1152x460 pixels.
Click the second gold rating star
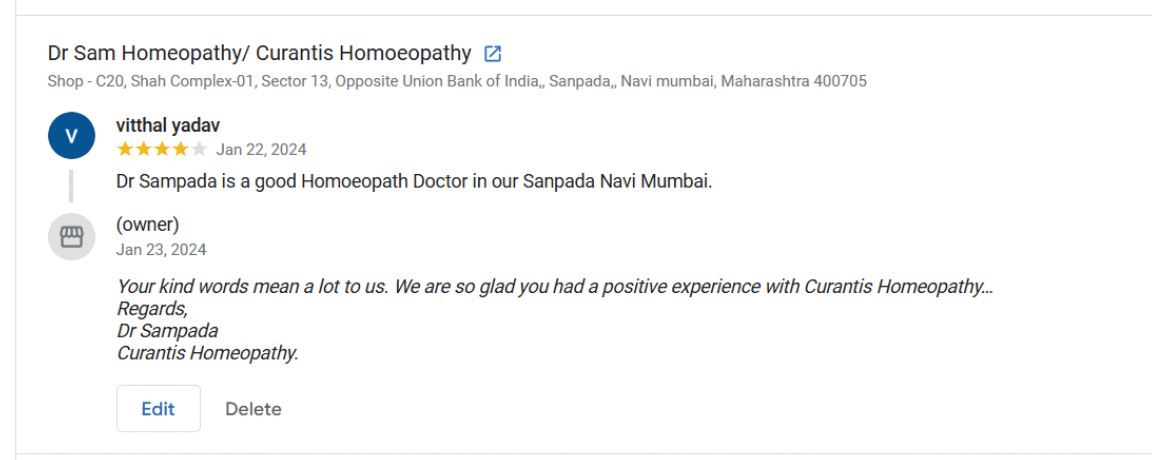click(143, 150)
